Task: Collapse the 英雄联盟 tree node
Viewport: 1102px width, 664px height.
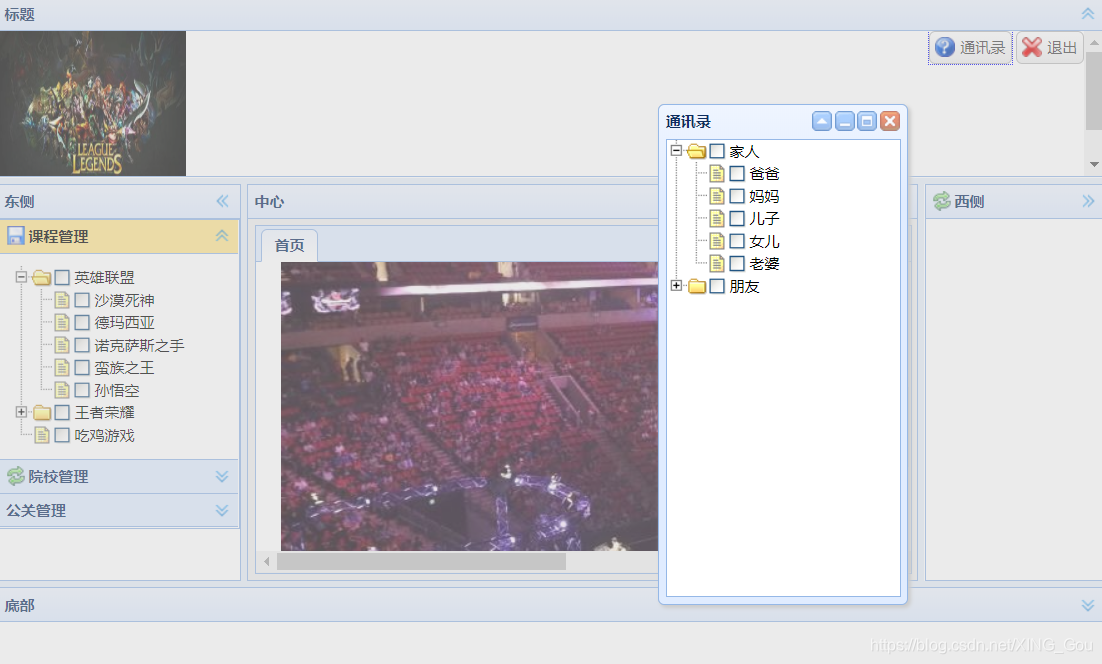Action: 21,277
